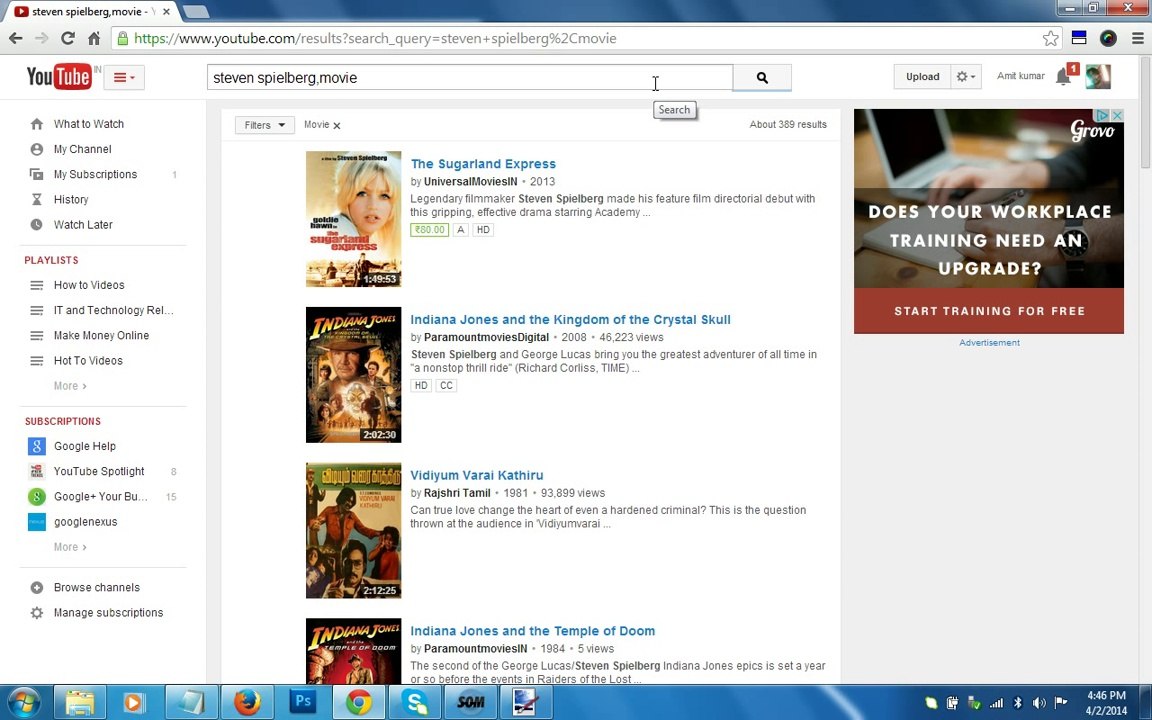The image size is (1152, 720).
Task: Open Google Help subscription
Action: tap(84, 446)
